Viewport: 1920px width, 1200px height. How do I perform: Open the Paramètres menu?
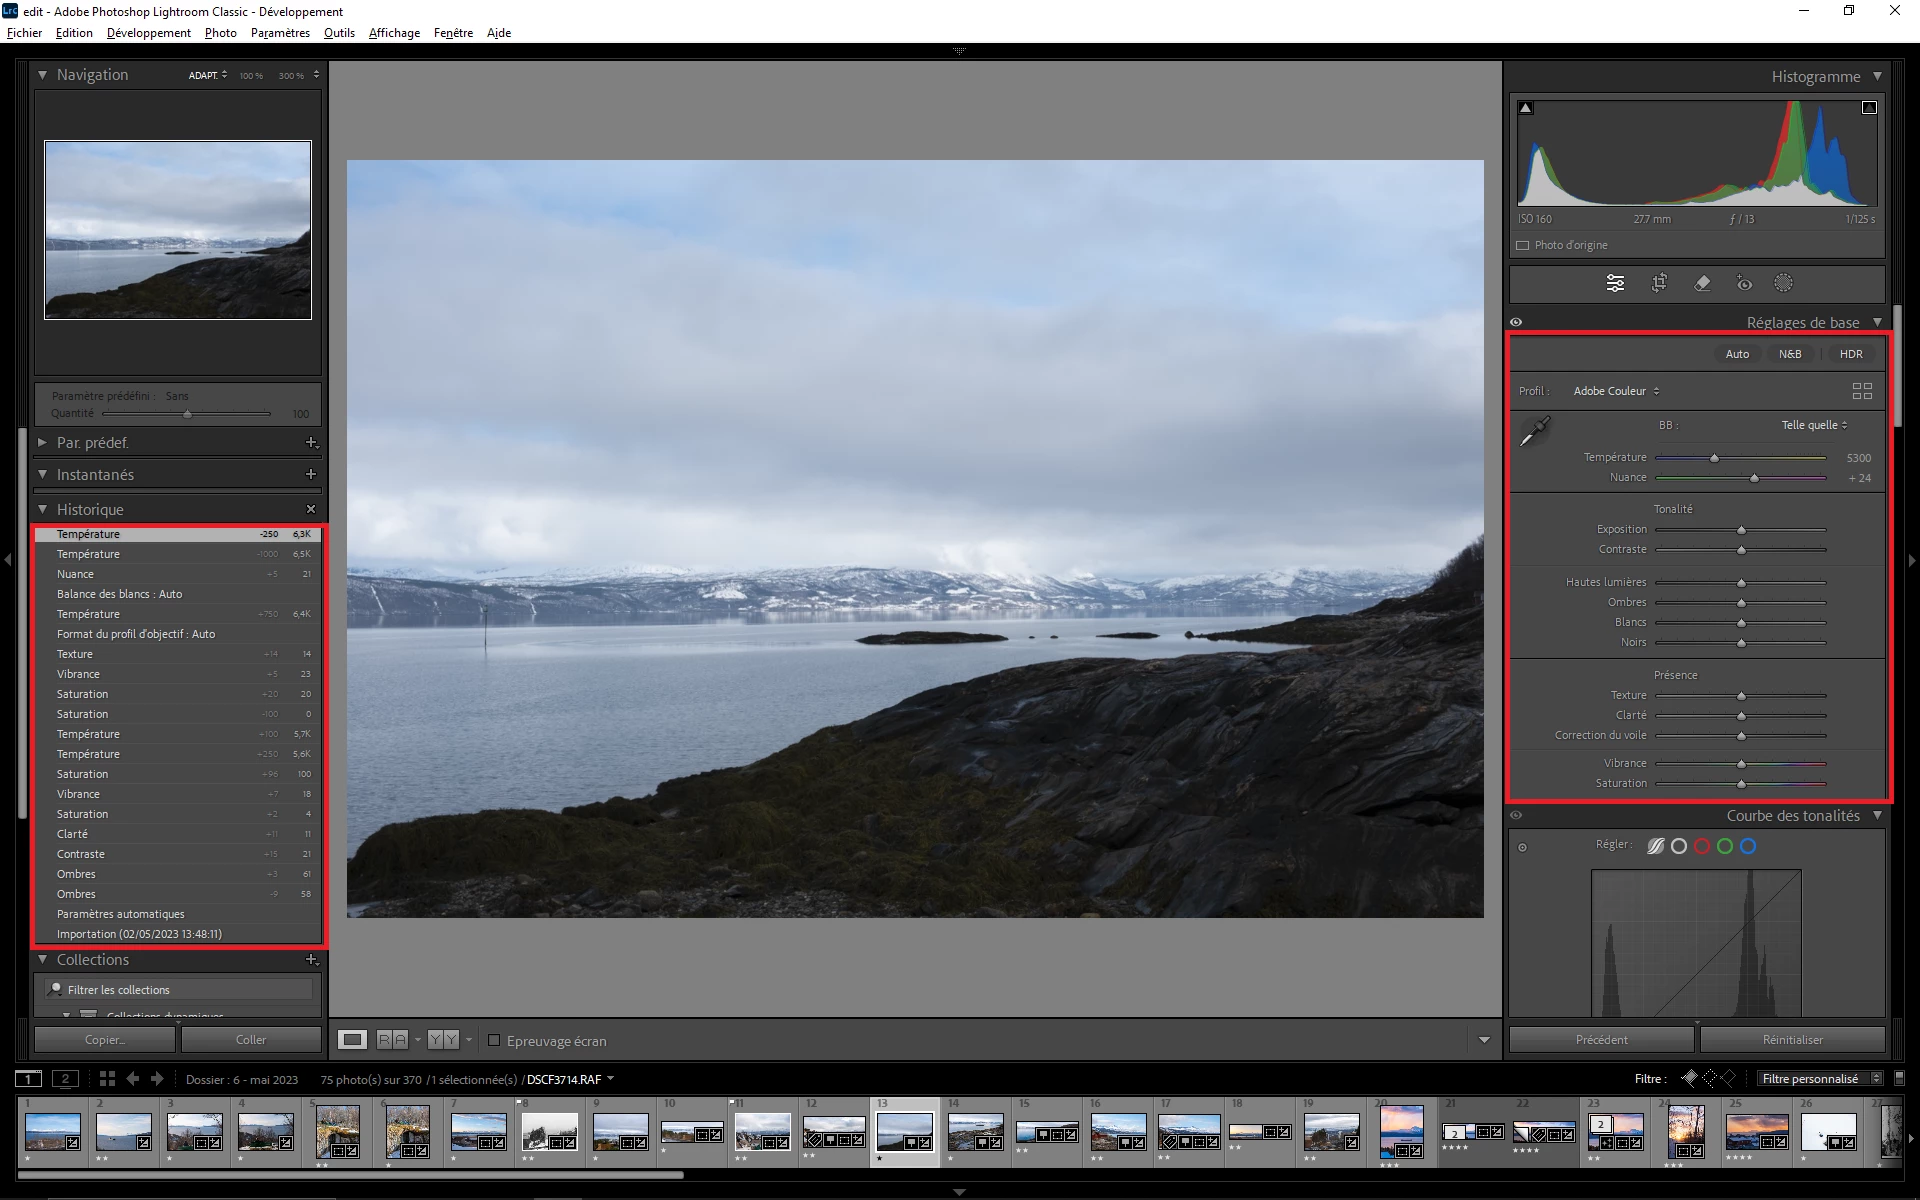(x=280, y=33)
